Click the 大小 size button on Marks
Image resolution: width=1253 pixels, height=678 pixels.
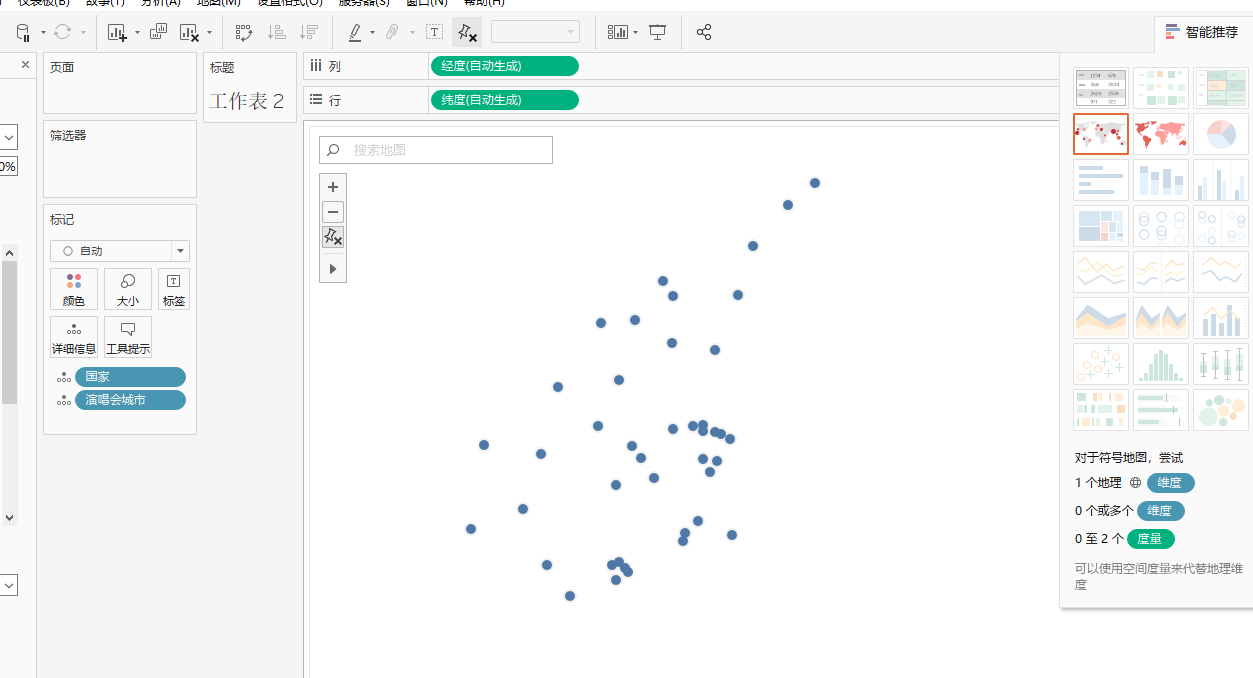(128, 289)
